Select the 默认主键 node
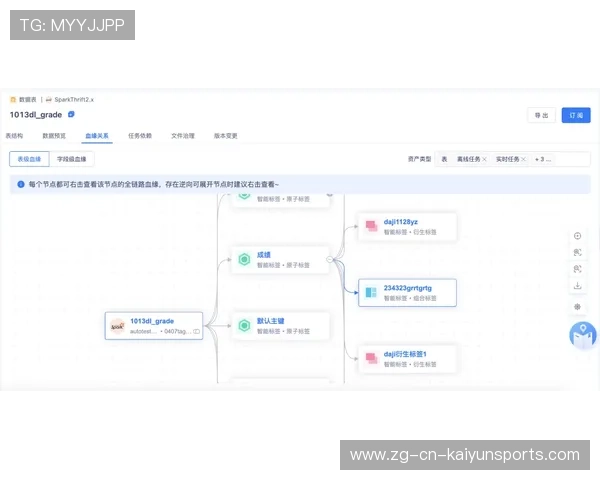Image resolution: width=600 pixels, height=480 pixels. pos(280,326)
